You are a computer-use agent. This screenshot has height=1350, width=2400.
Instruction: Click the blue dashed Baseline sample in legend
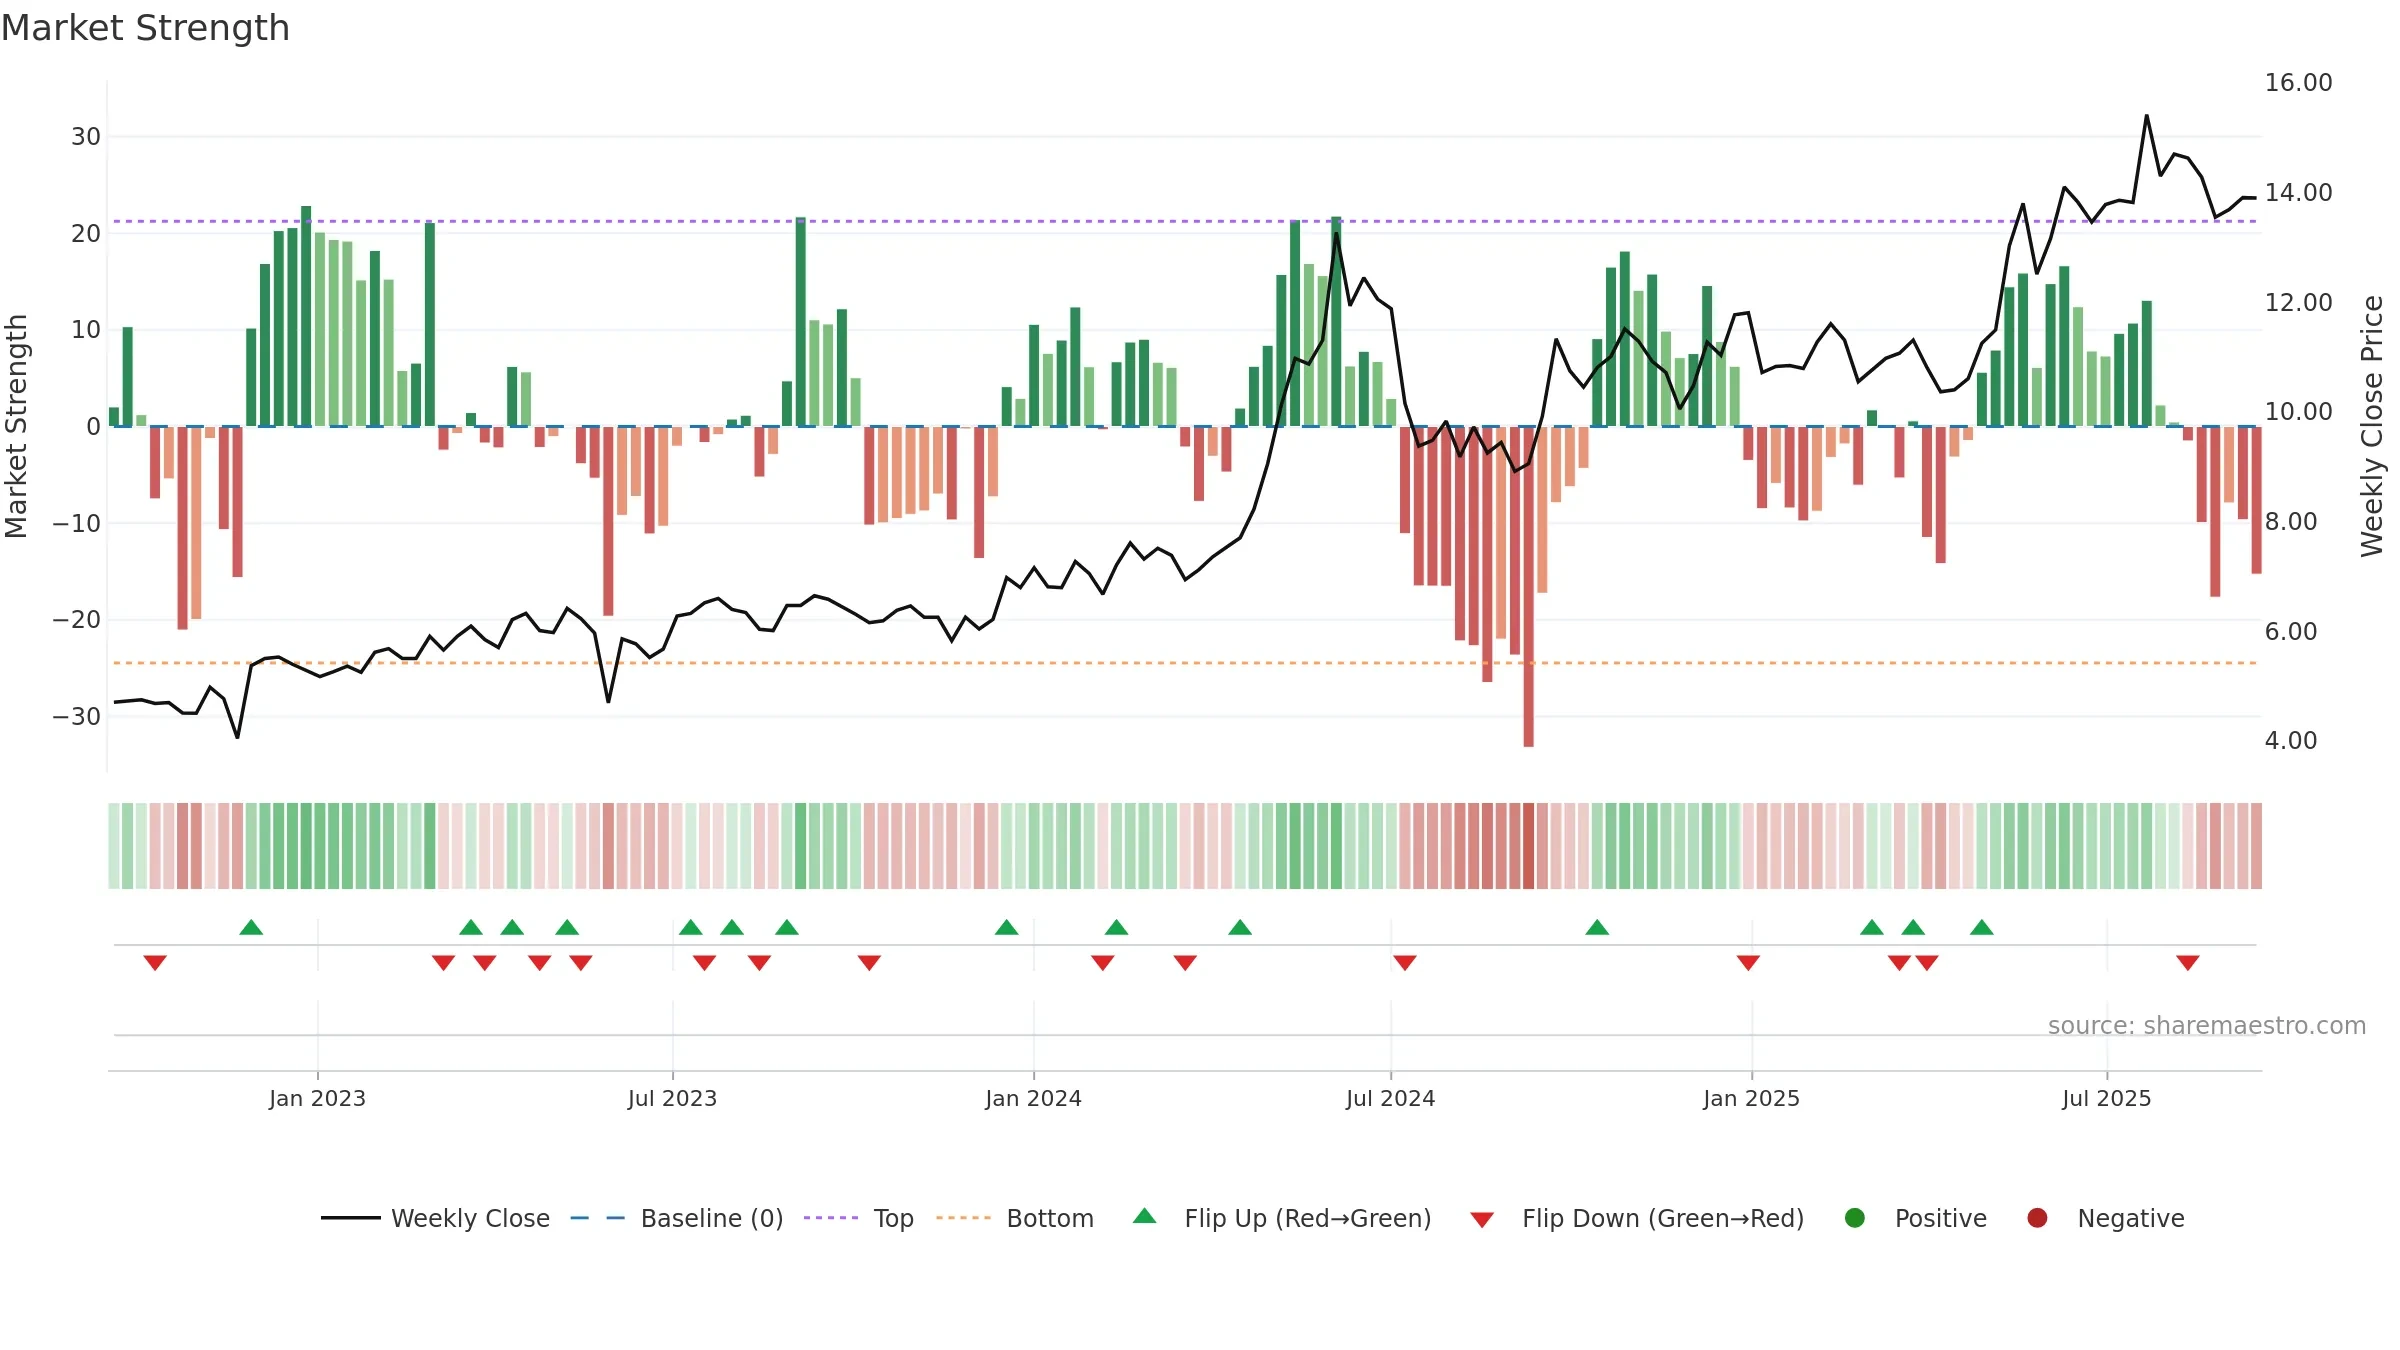(x=597, y=1218)
